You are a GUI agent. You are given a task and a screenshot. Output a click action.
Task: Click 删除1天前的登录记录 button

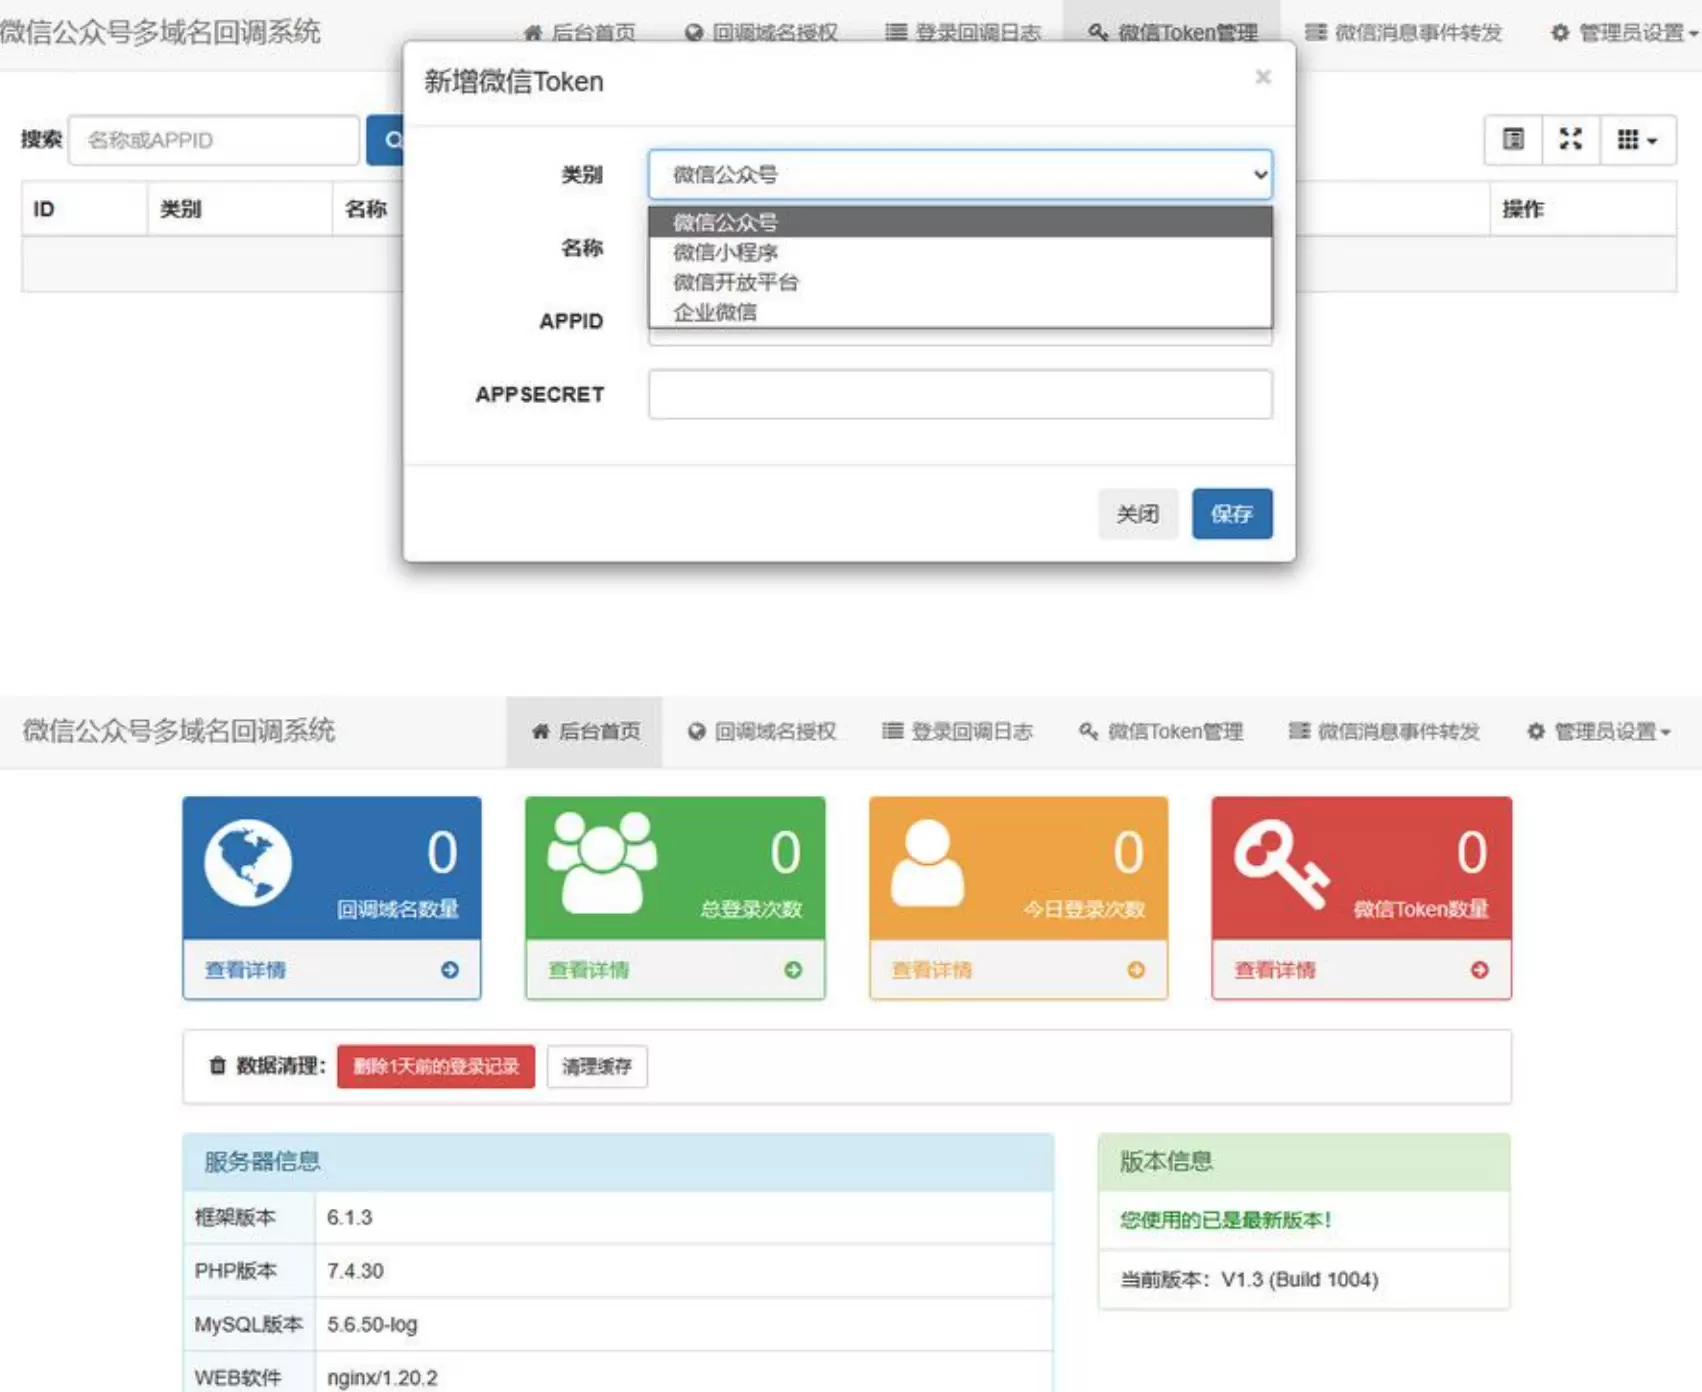tap(436, 1066)
